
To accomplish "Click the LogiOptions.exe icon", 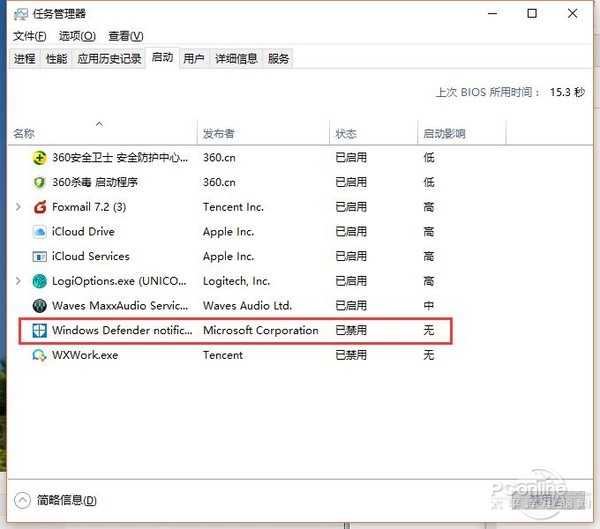I will pos(39,281).
